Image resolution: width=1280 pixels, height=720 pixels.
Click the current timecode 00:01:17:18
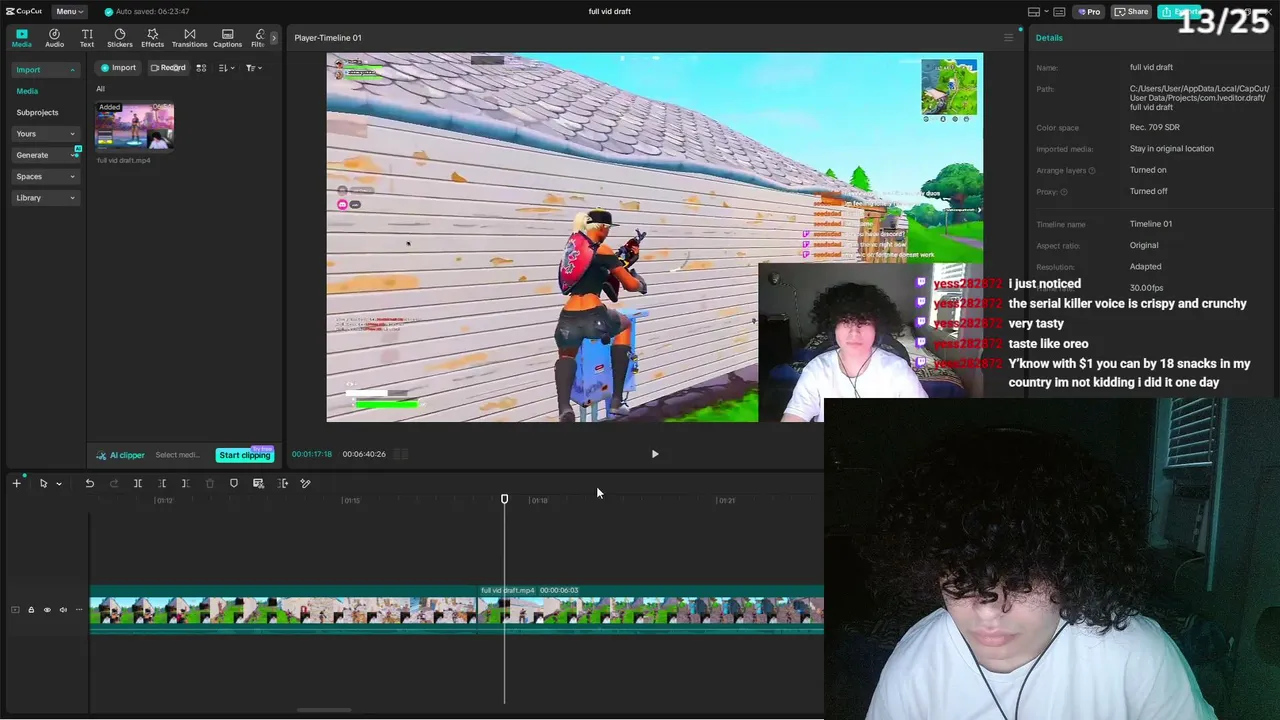312,455
